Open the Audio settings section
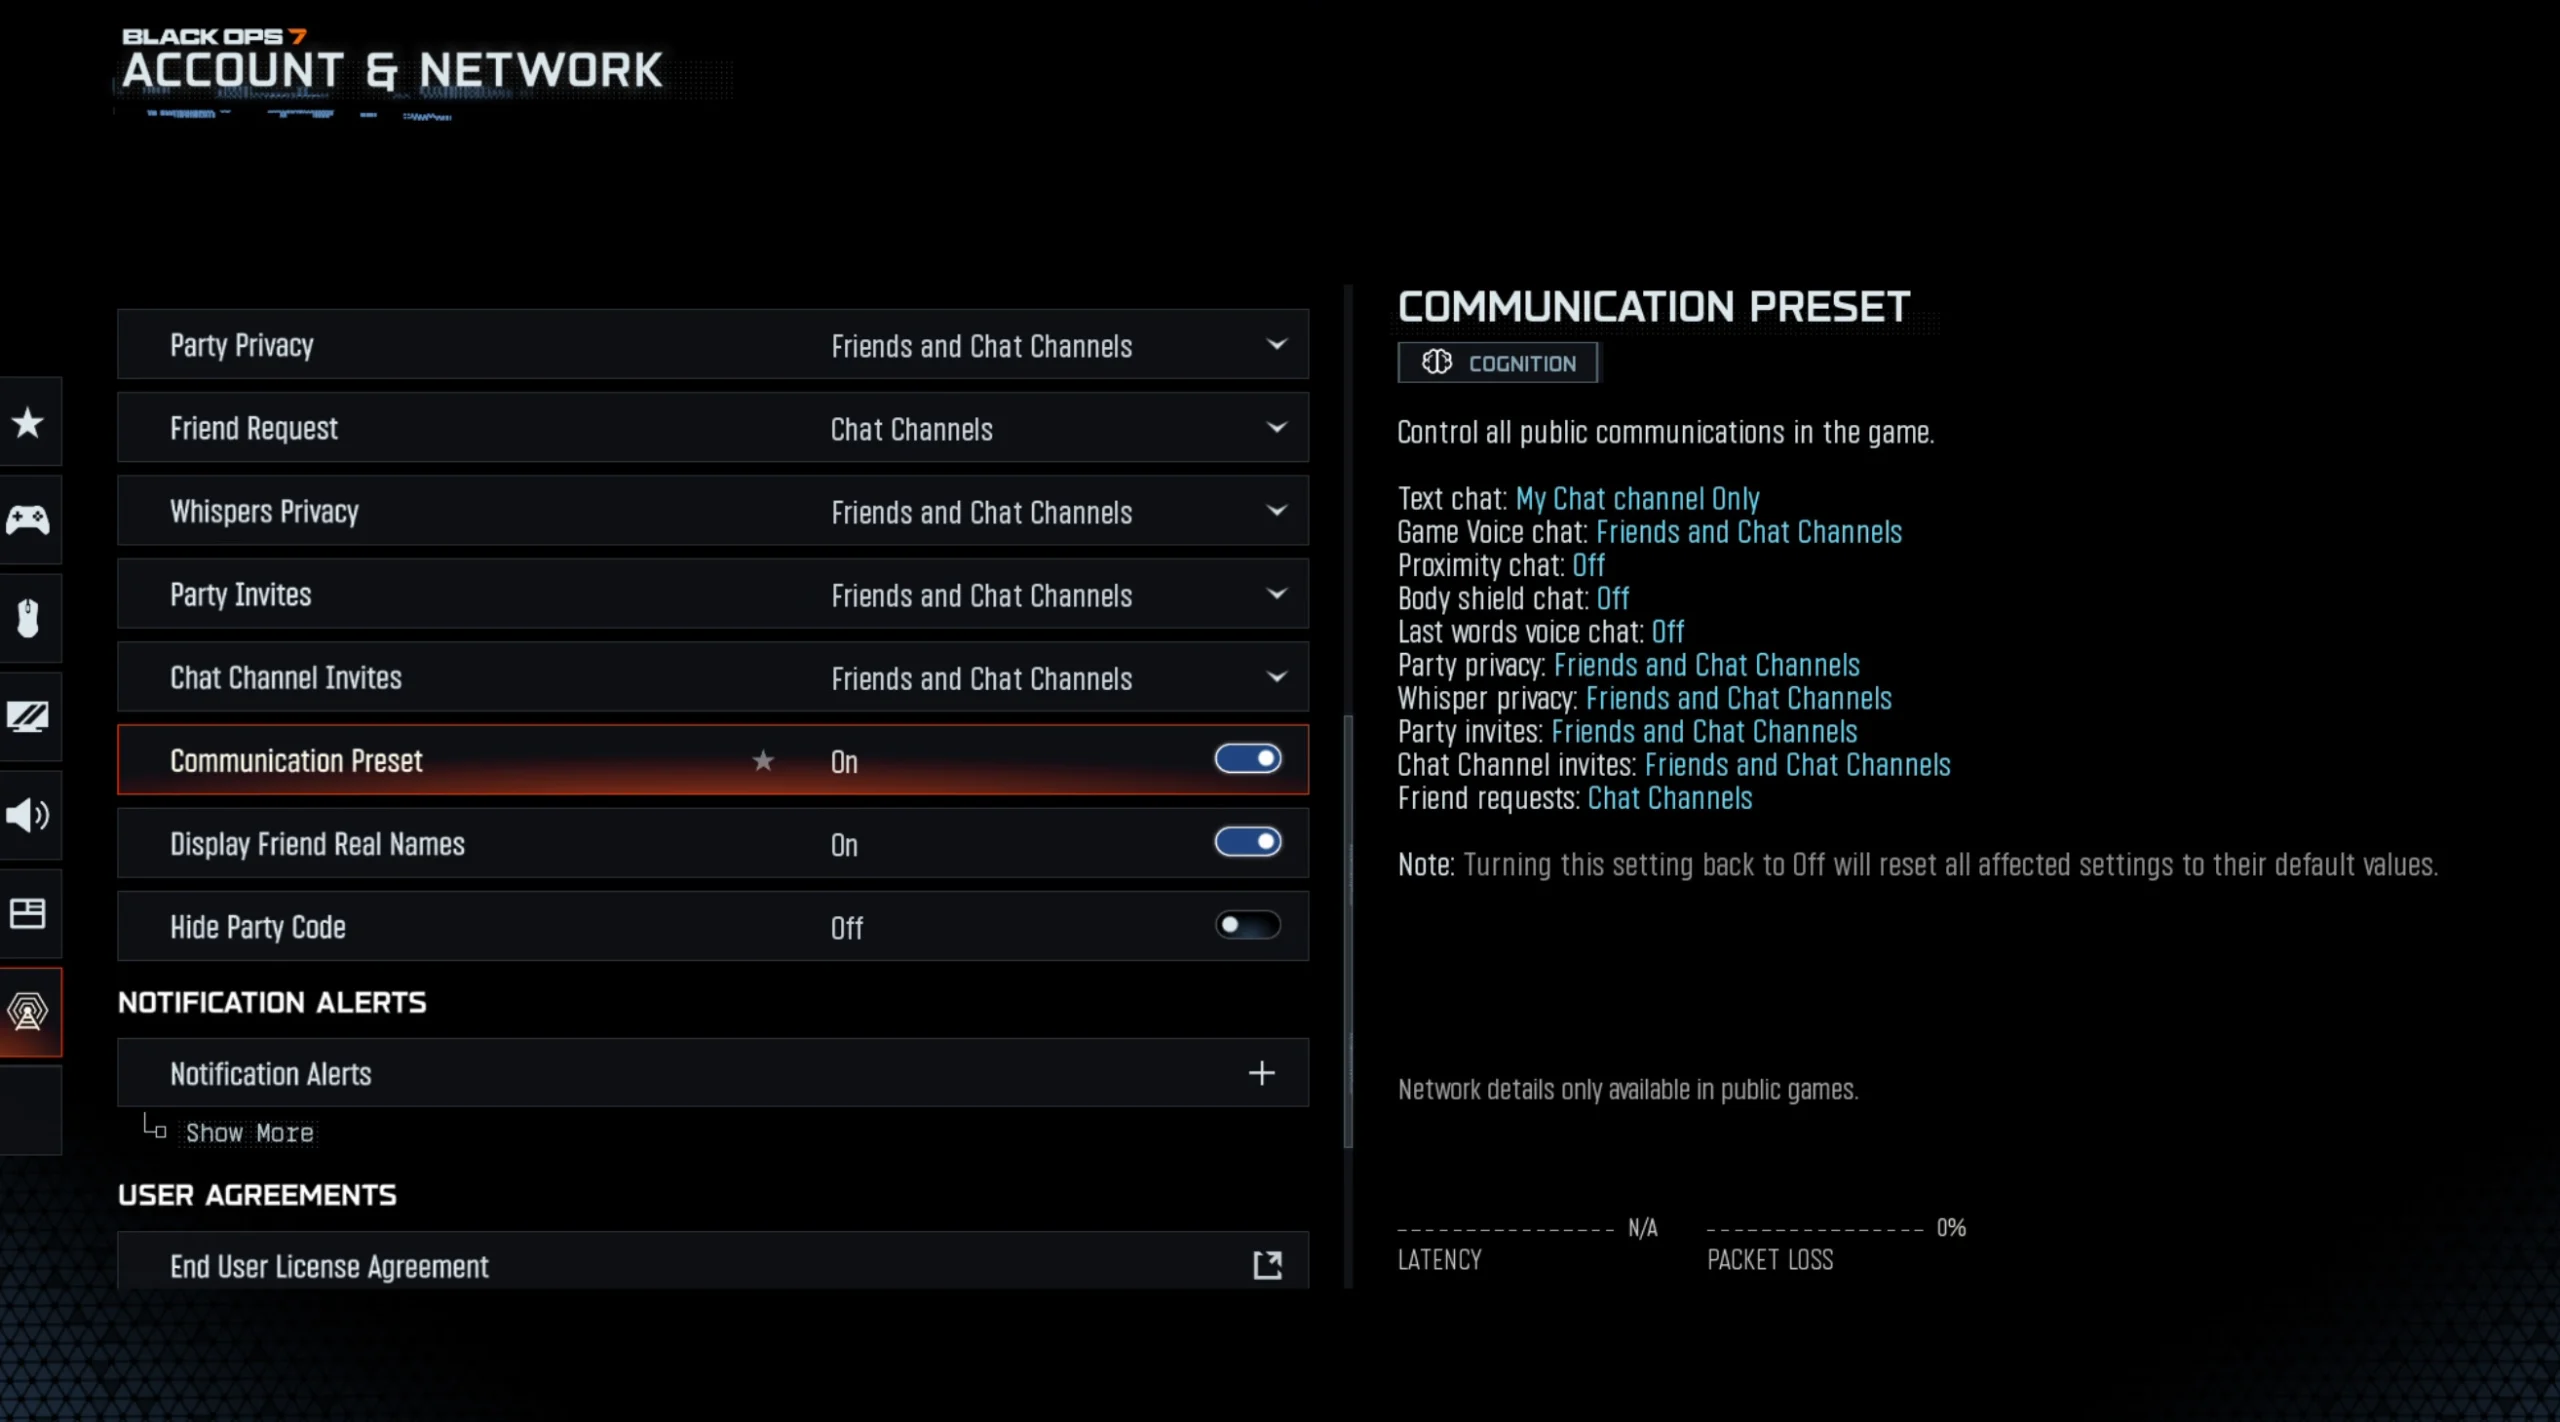 coord(29,815)
